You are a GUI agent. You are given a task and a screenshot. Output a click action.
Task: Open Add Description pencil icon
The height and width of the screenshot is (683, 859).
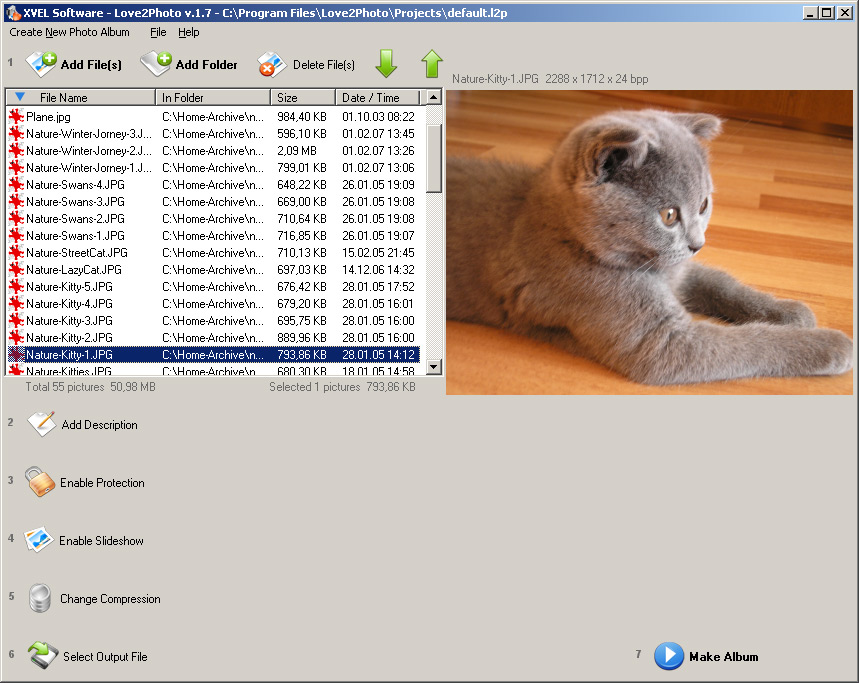(42, 424)
